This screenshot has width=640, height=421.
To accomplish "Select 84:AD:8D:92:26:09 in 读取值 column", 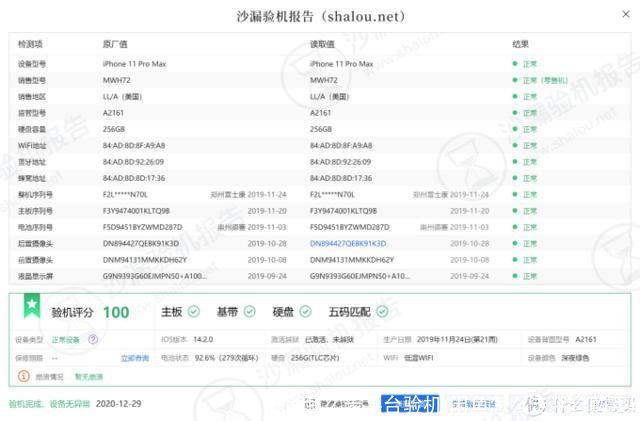I will 340,162.
